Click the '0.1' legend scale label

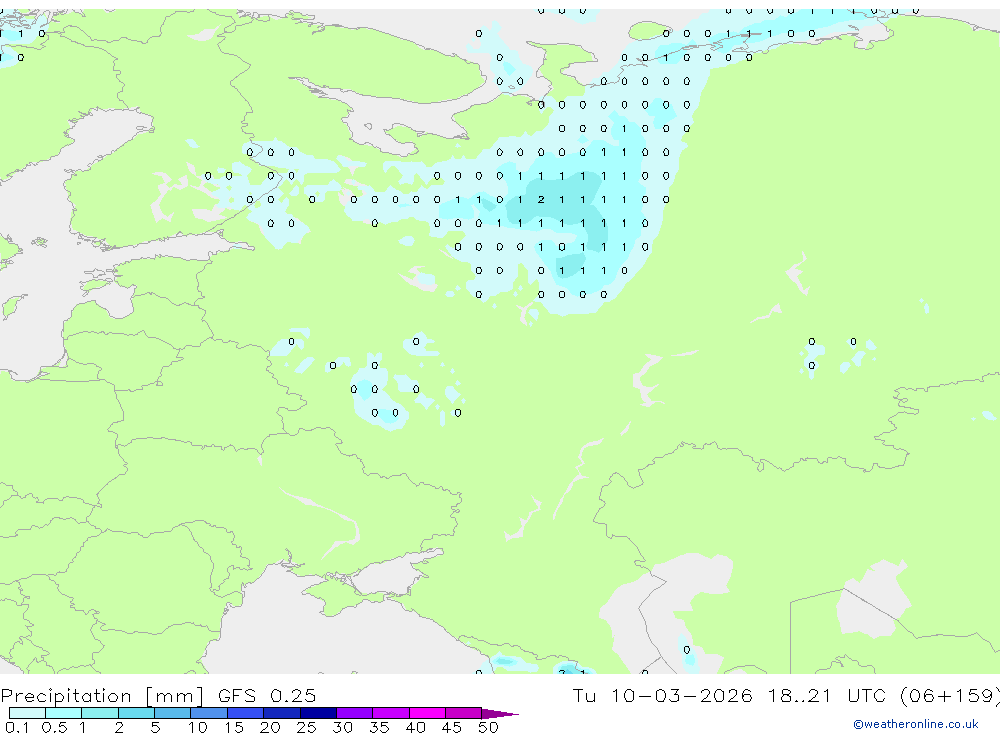[17, 727]
